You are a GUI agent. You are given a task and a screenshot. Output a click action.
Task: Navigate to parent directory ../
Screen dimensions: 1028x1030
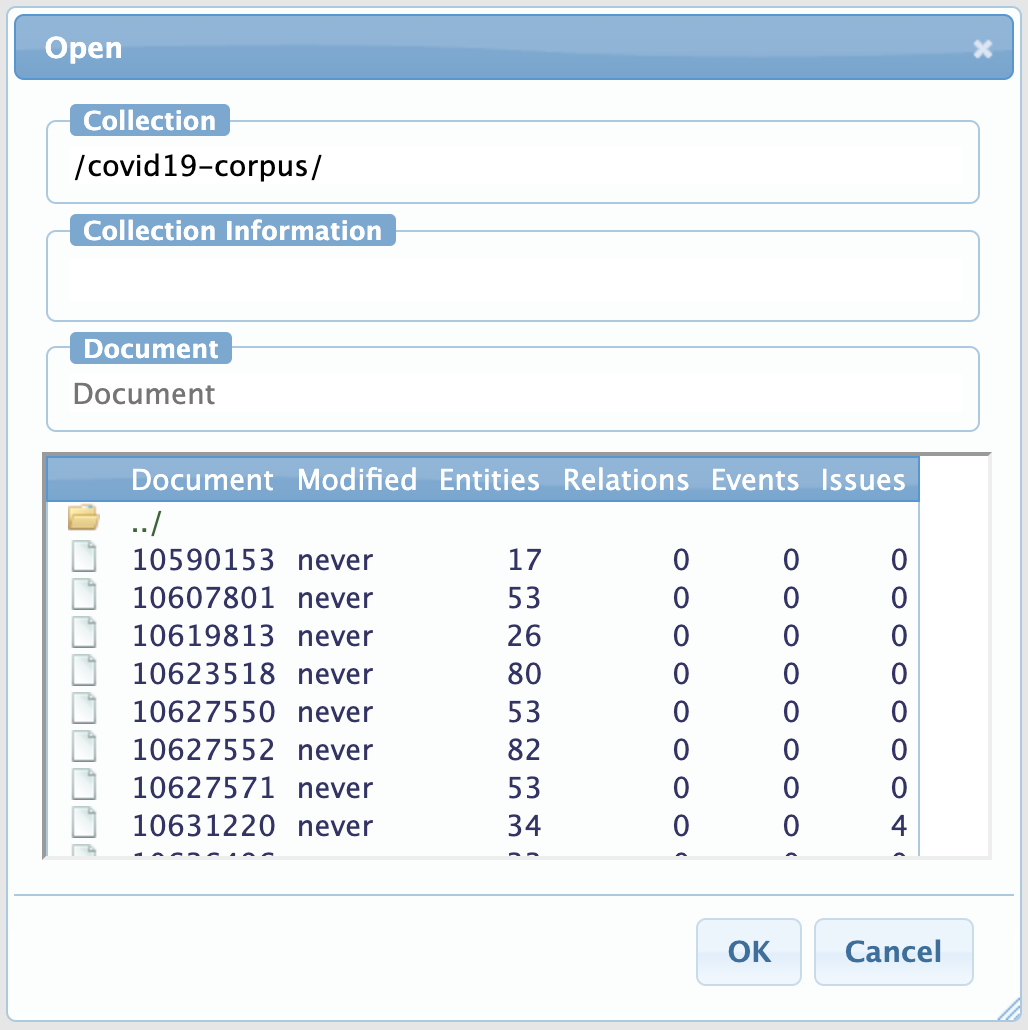tap(145, 522)
